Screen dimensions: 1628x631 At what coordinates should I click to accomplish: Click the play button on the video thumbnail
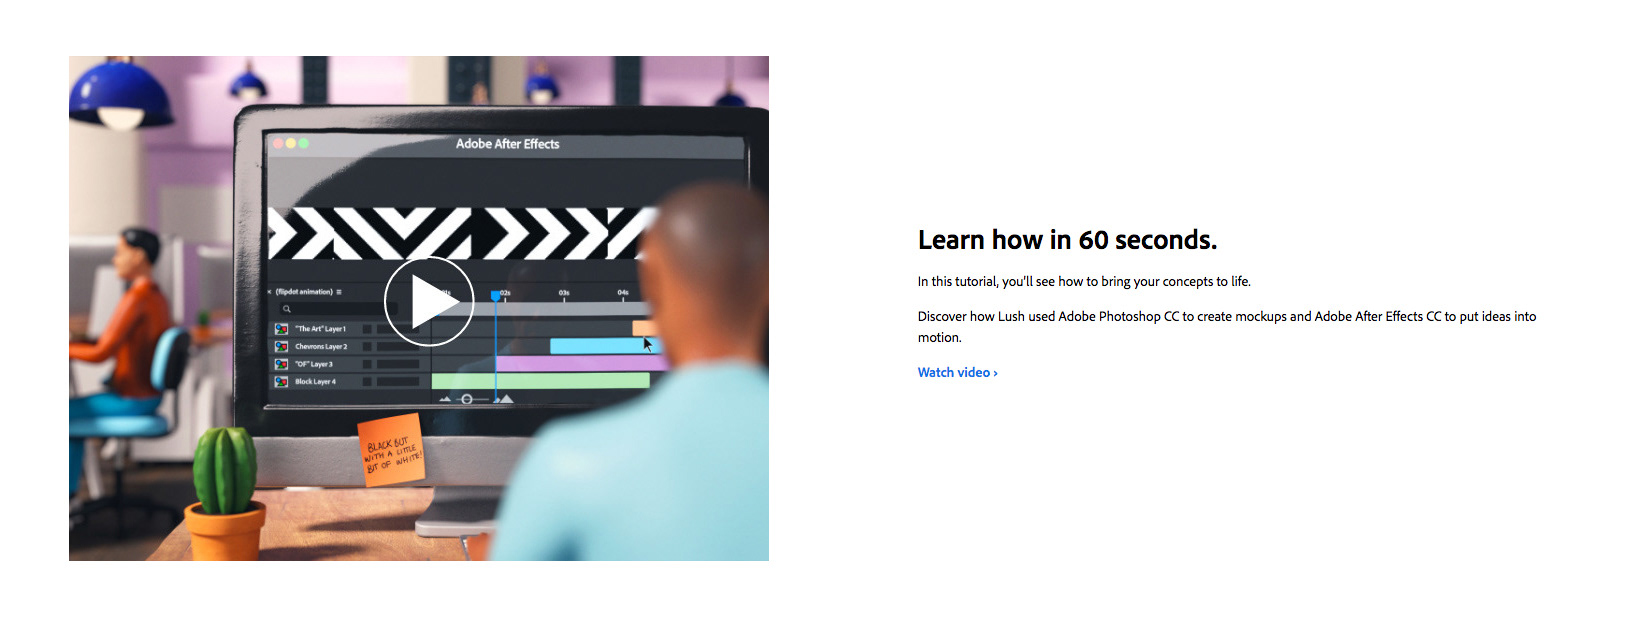[x=429, y=302]
